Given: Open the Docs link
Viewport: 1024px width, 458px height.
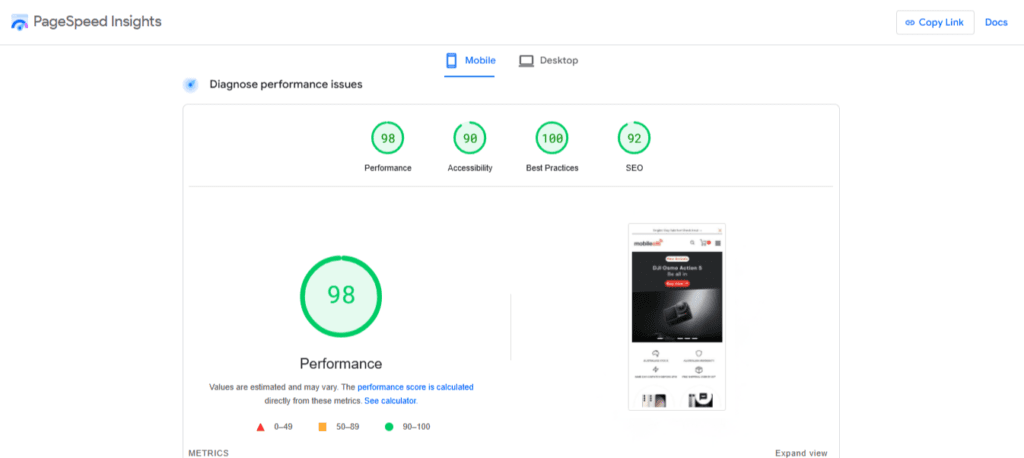Looking at the screenshot, I should coord(996,22).
